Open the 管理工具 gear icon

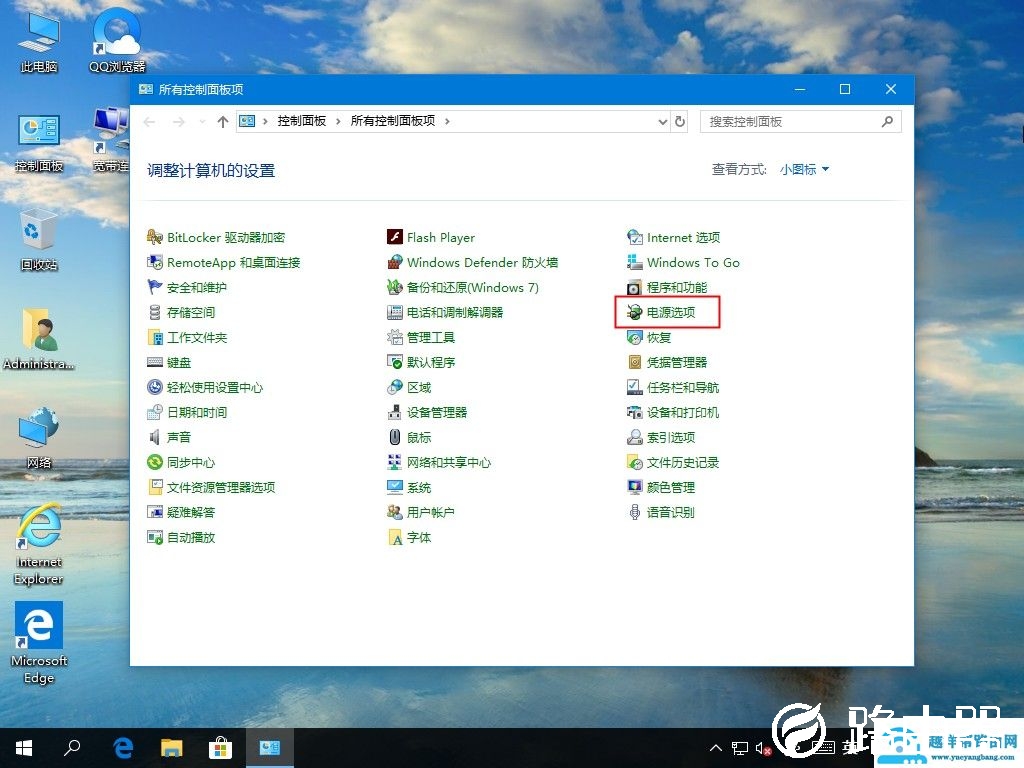(394, 338)
